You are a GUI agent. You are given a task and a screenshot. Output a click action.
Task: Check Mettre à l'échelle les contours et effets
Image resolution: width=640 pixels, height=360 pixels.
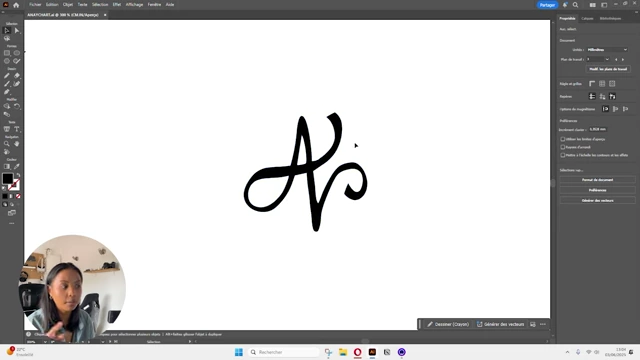click(x=563, y=155)
